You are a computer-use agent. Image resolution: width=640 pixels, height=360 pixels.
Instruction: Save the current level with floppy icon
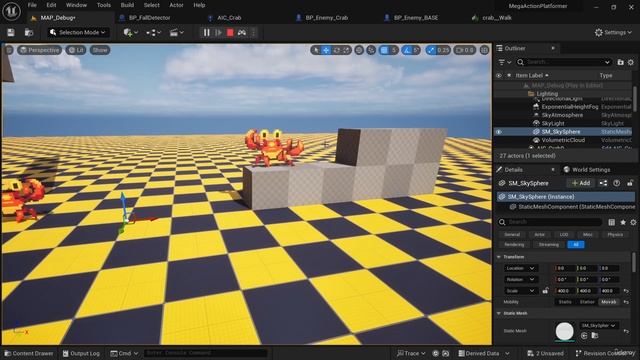(11, 33)
